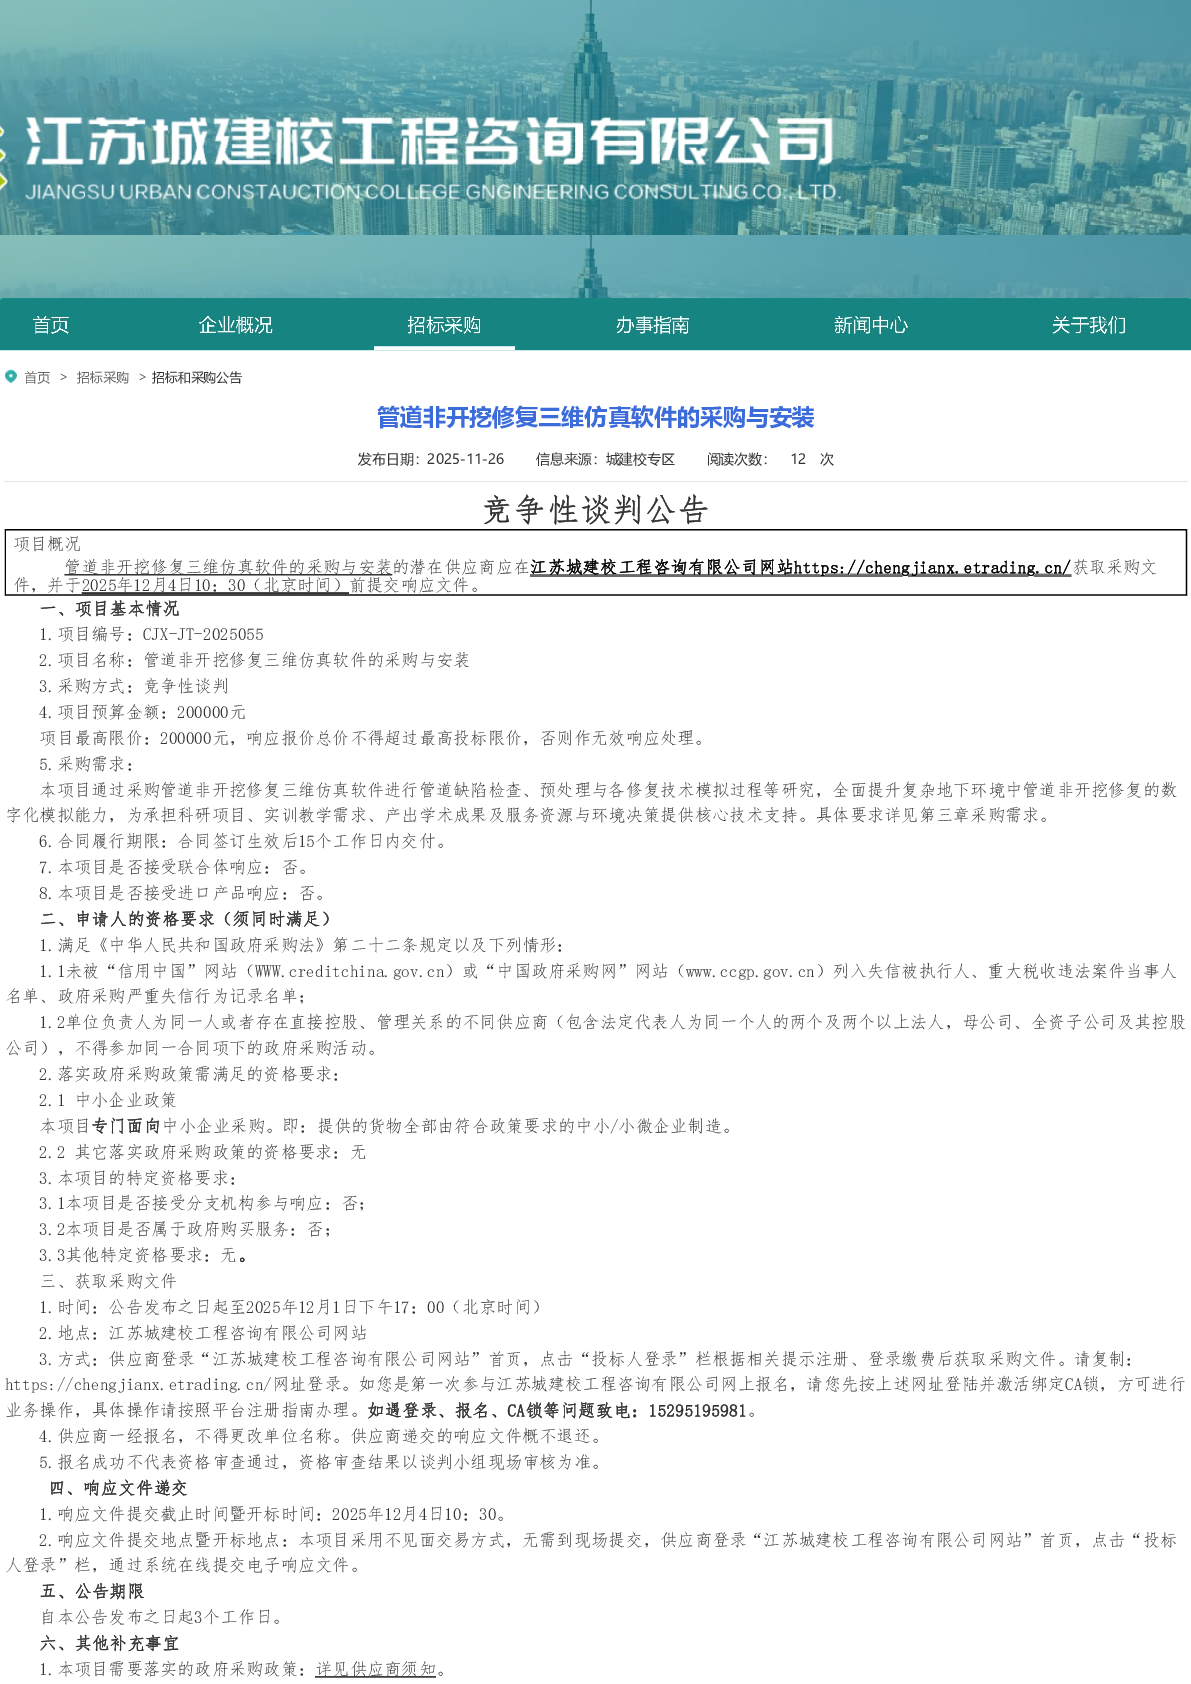Open the 首页 navigation menu item
The width and height of the screenshot is (1191, 1684).
(x=51, y=325)
